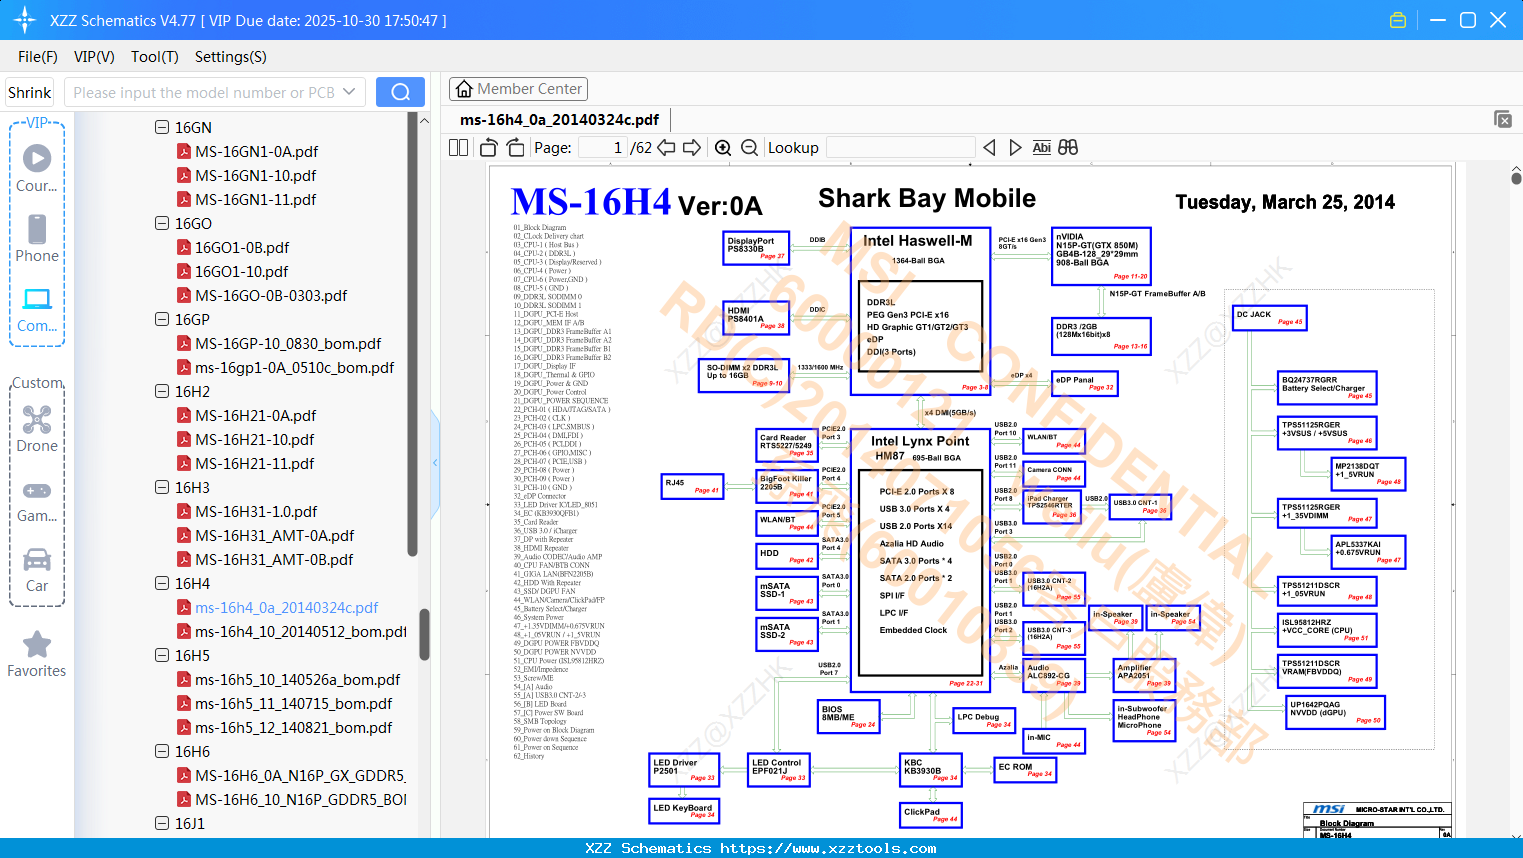
Task: Rotate the page clockwise
Action: (x=515, y=148)
